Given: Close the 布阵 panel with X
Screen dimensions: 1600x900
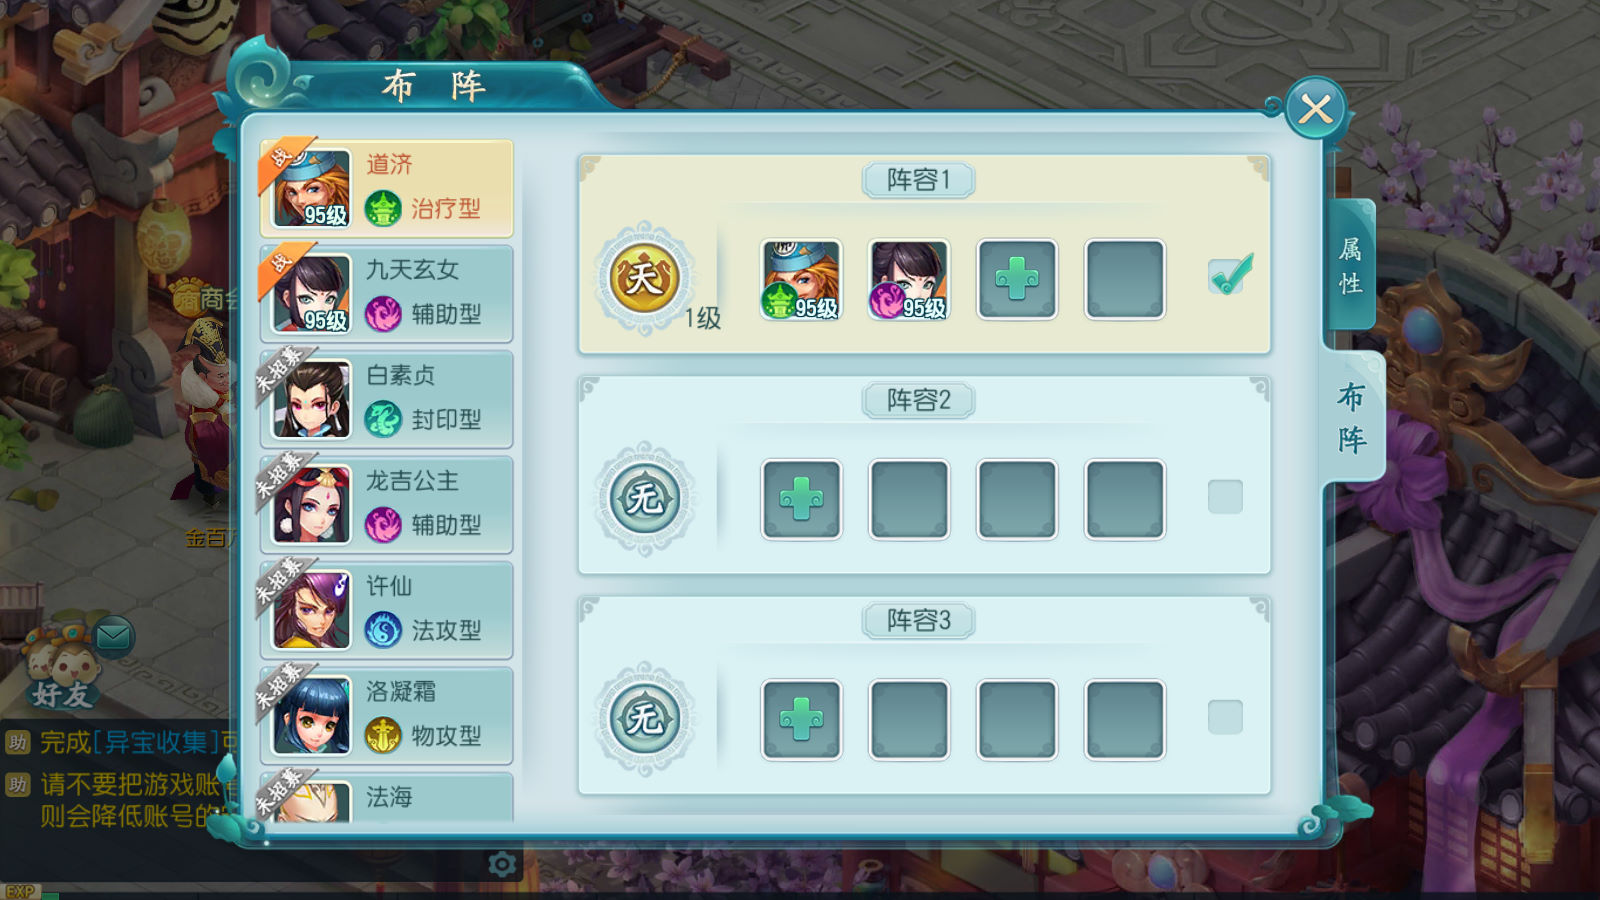Looking at the screenshot, I should tap(1315, 108).
